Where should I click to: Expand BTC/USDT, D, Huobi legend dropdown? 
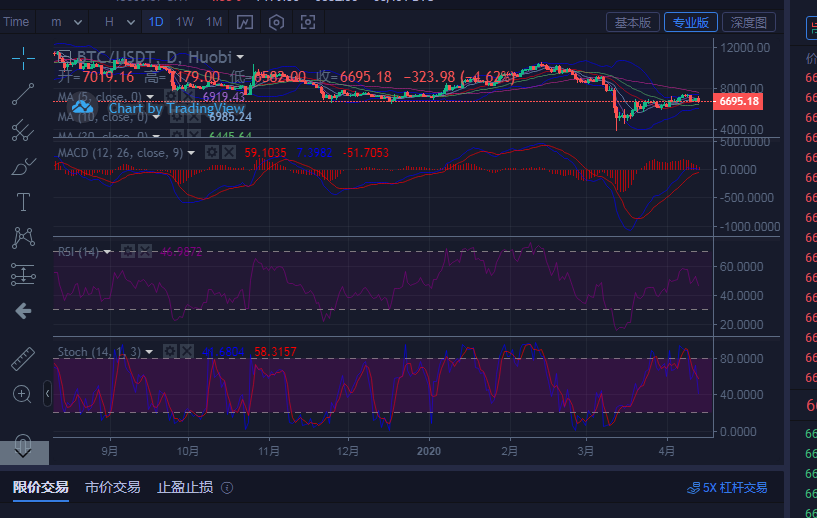click(240, 56)
